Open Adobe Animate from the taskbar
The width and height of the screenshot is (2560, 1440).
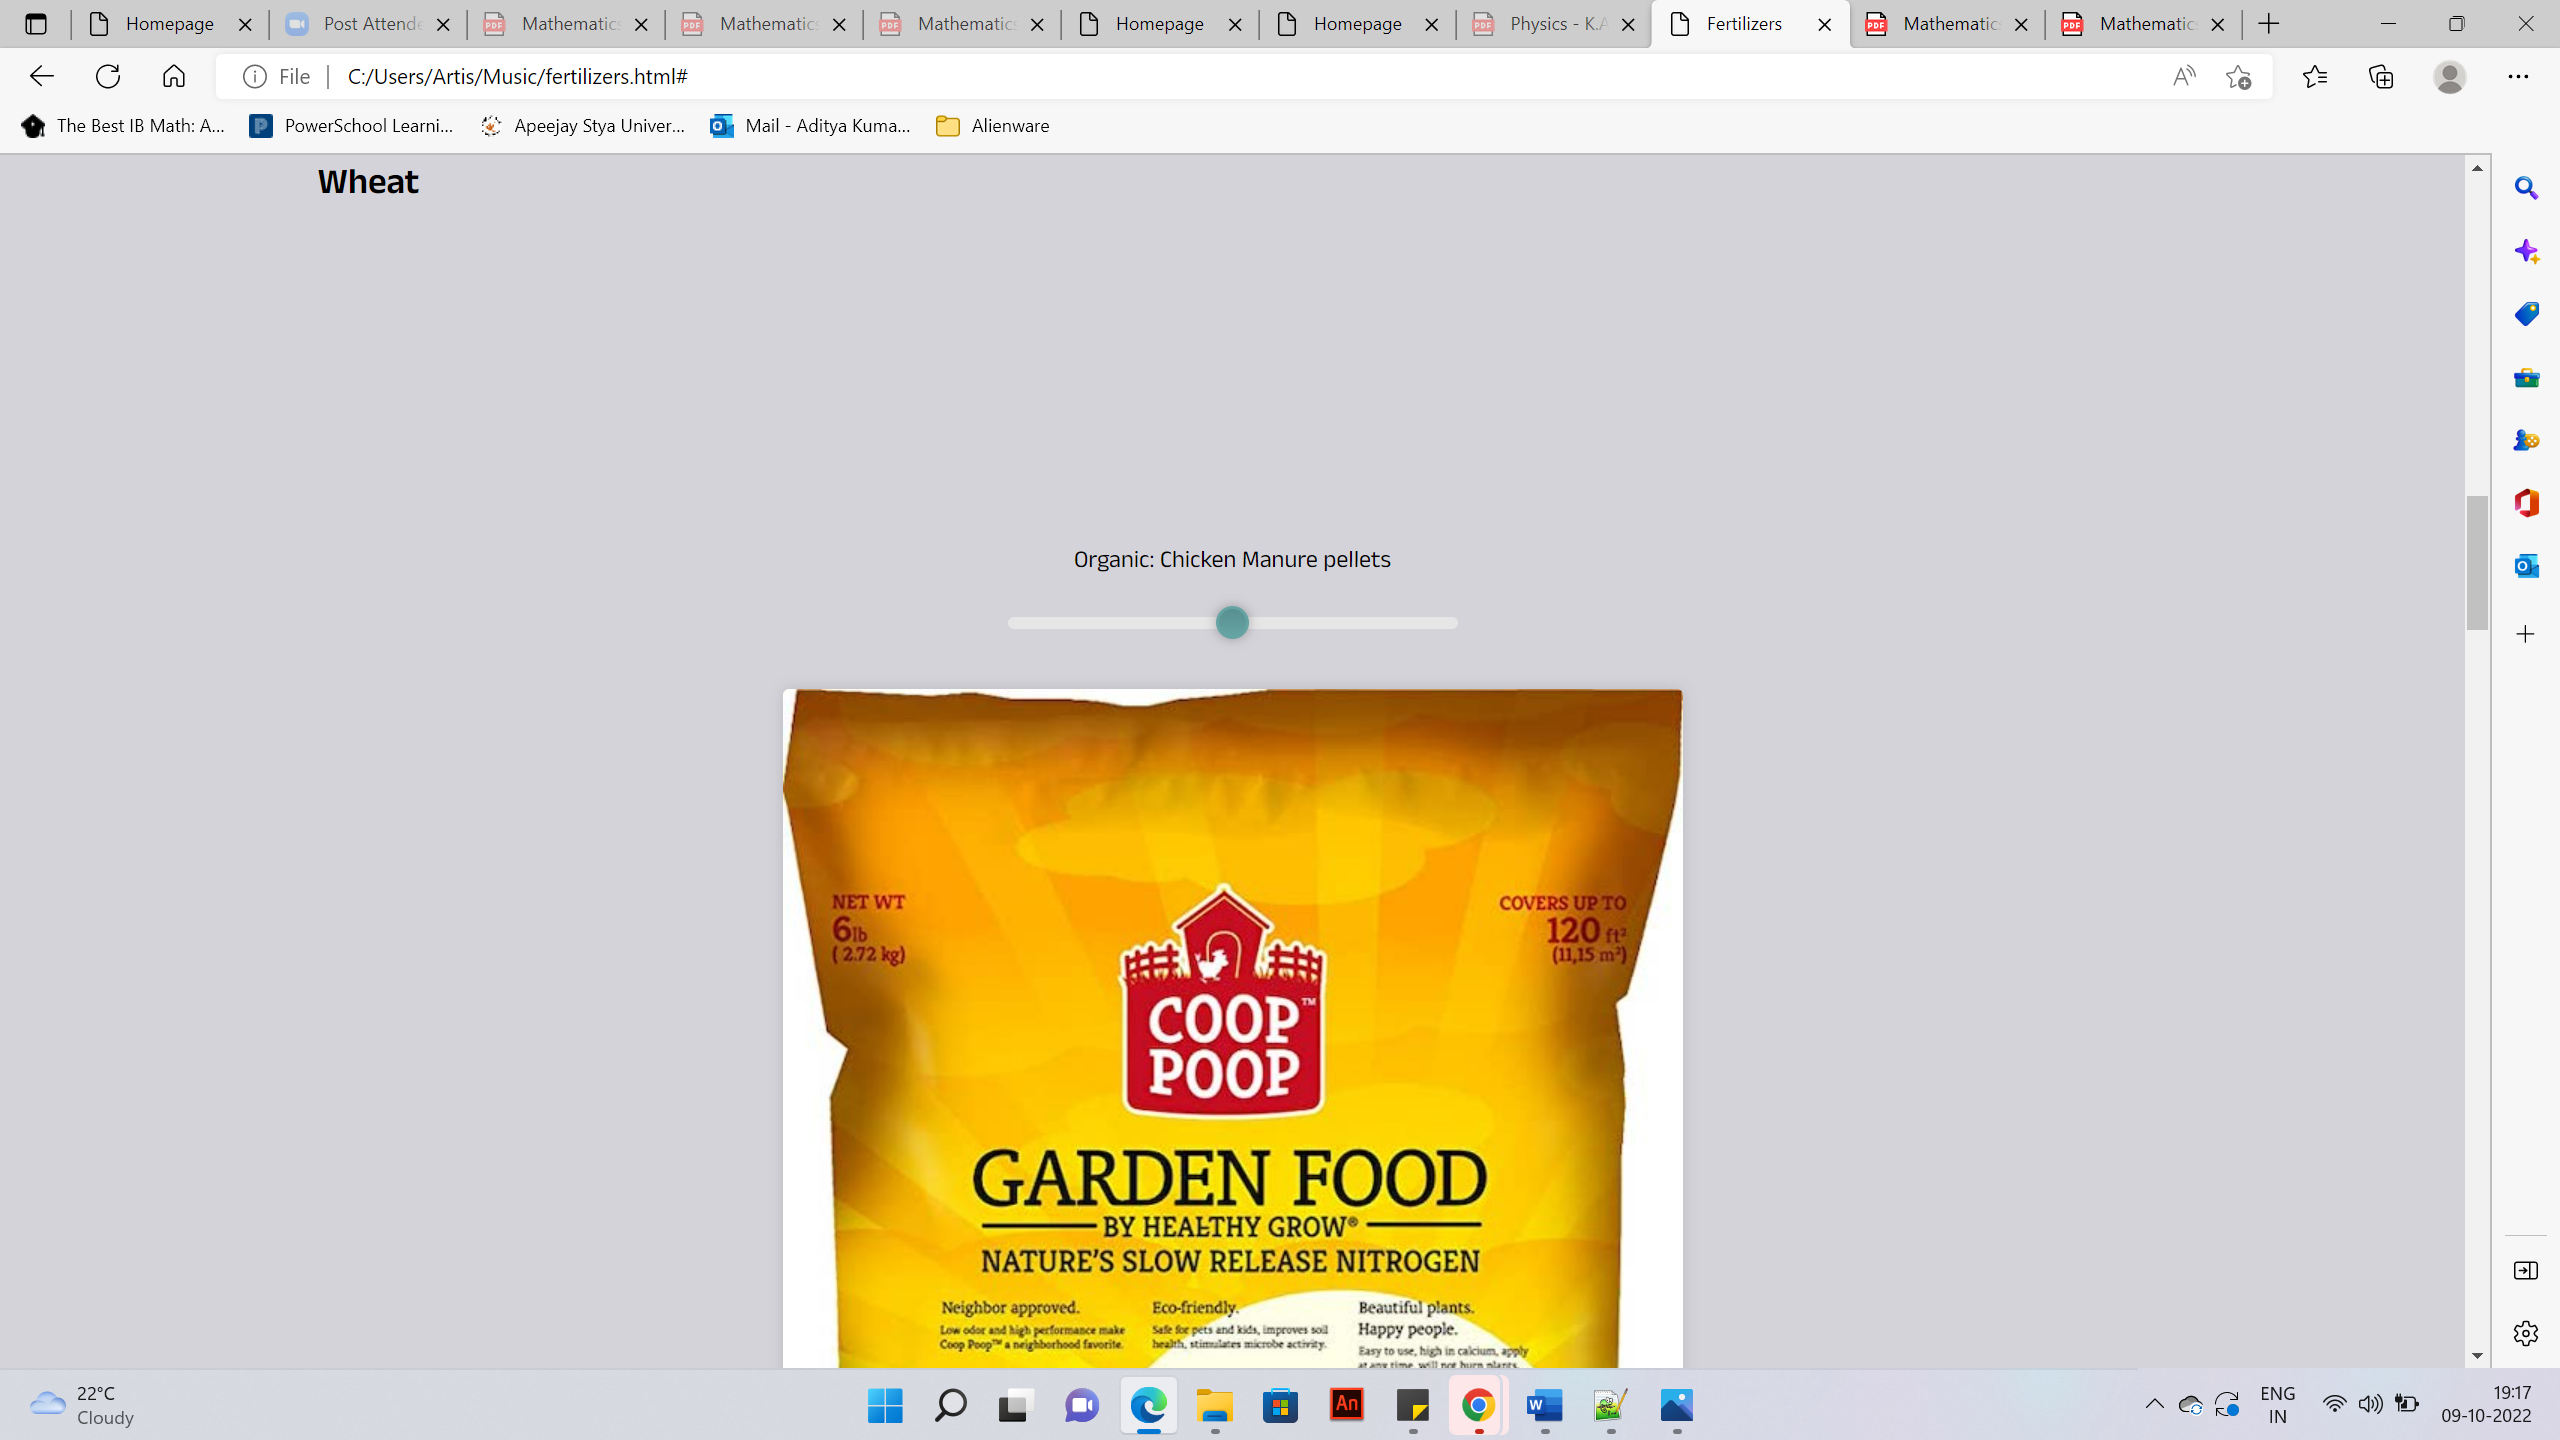1346,1405
